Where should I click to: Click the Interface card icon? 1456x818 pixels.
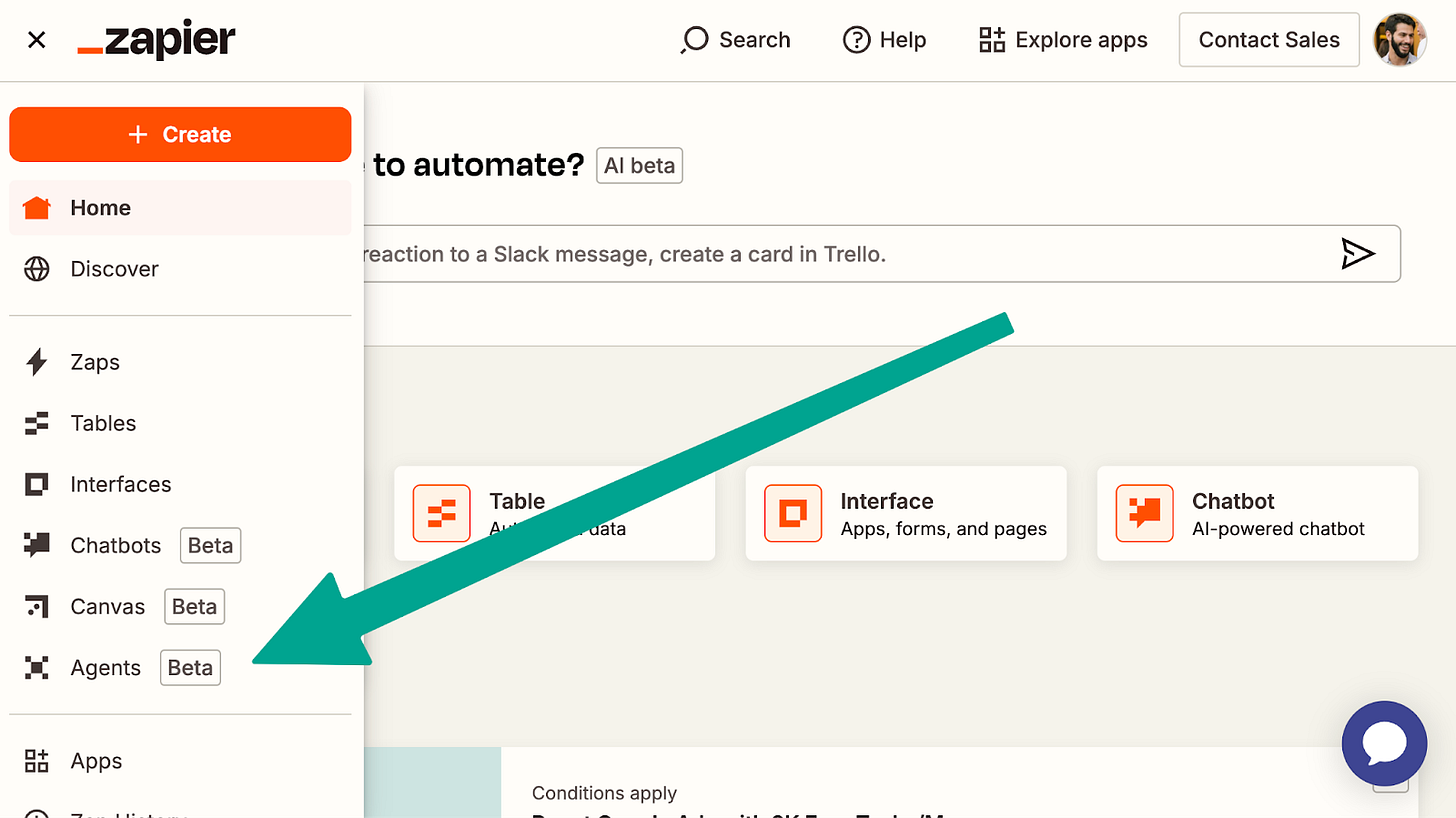tap(793, 513)
